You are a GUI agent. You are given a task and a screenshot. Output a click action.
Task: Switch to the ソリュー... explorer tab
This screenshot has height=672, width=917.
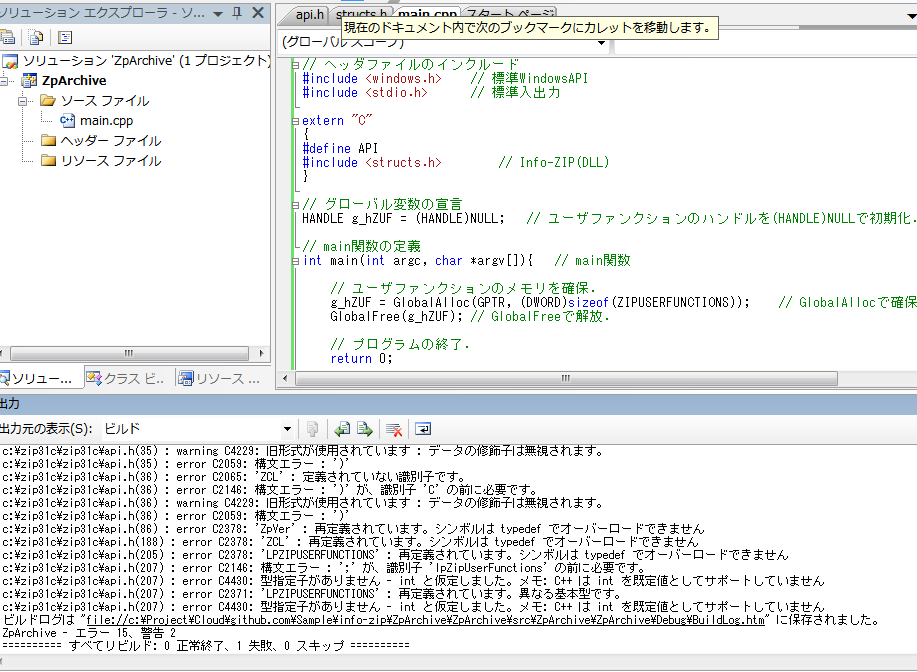40,378
